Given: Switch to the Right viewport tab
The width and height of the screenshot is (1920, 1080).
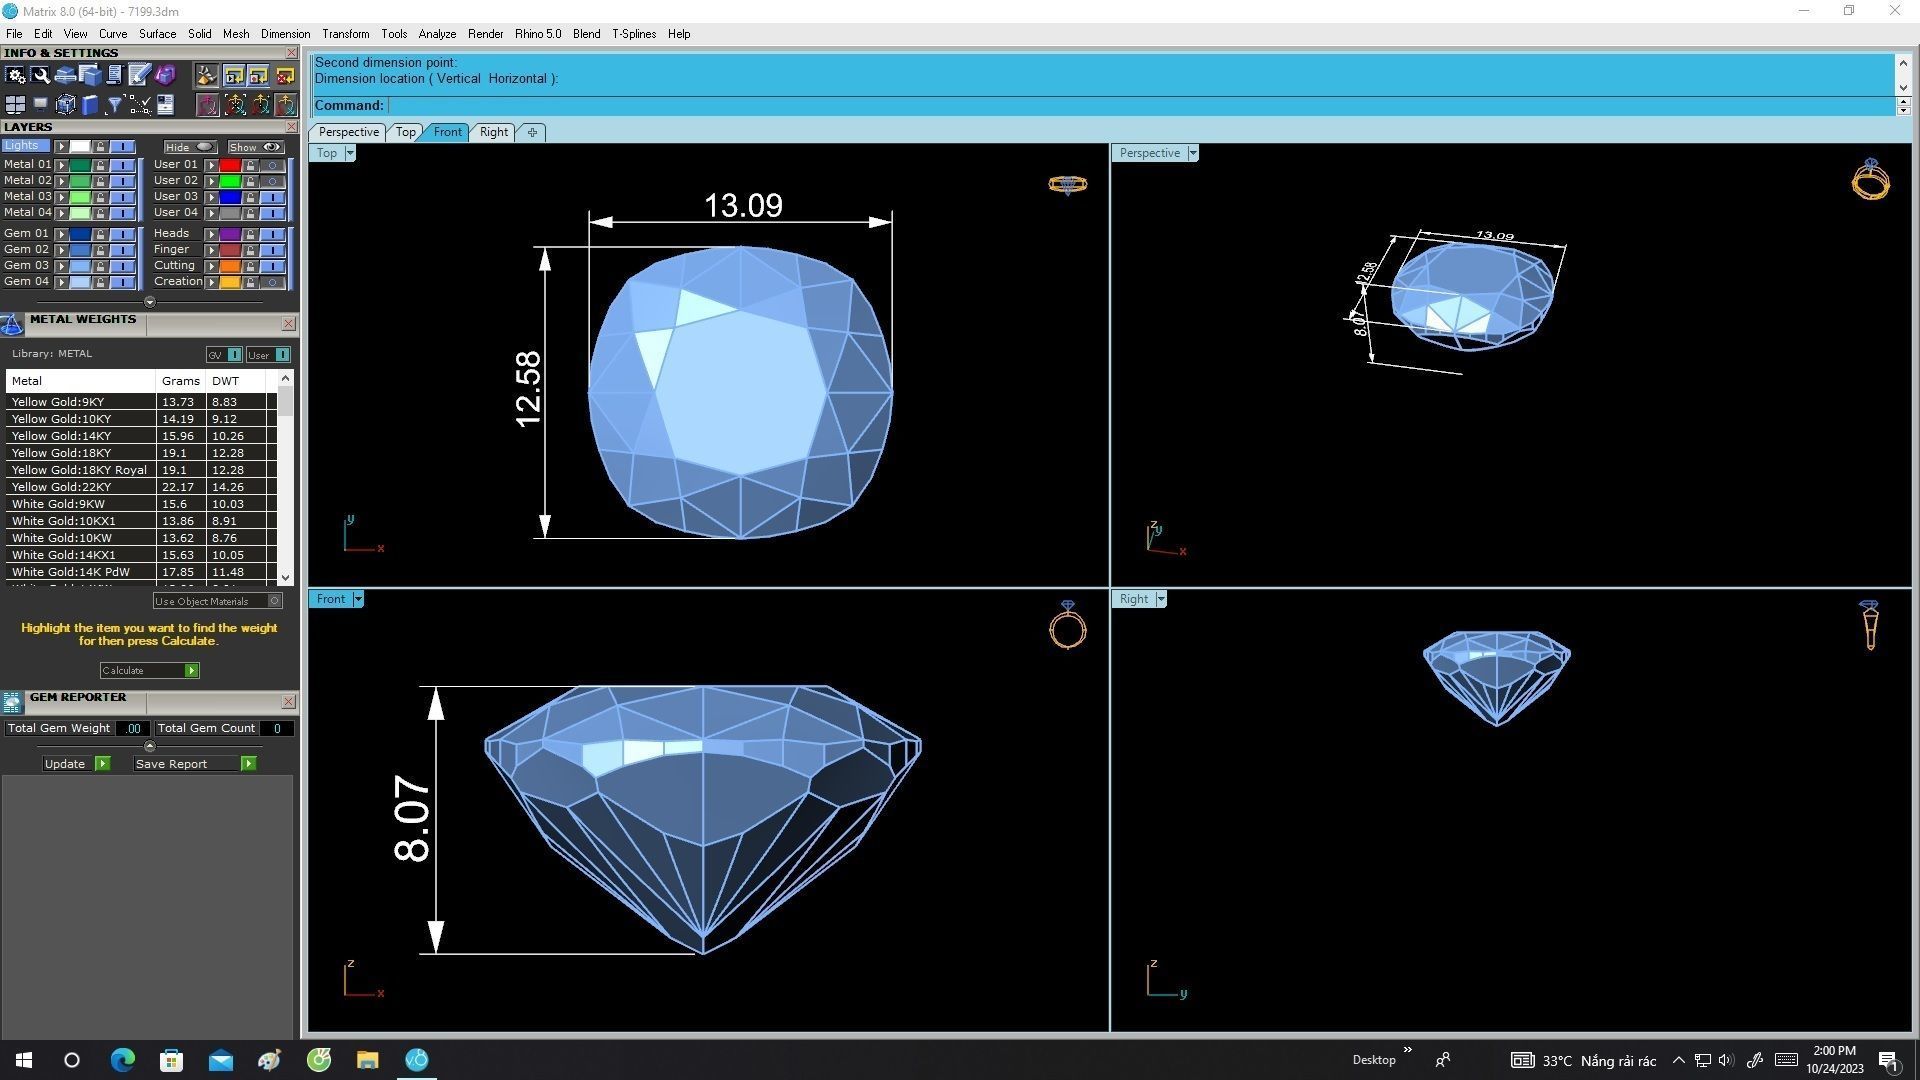Looking at the screenshot, I should (x=493, y=132).
